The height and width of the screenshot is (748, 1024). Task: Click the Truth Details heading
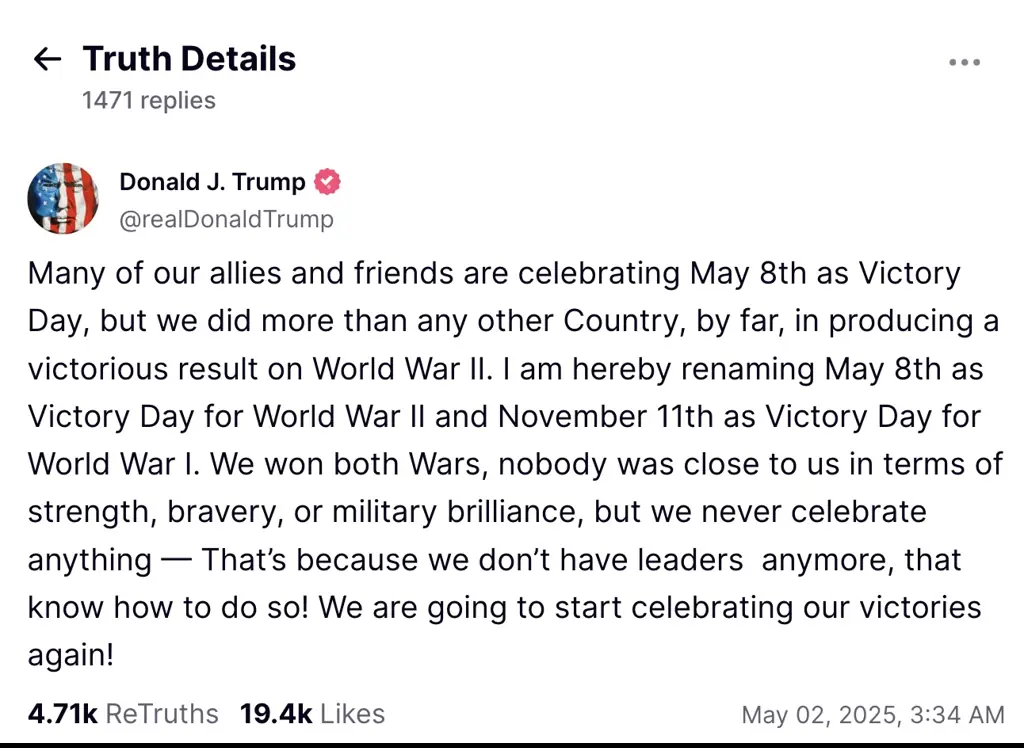click(189, 59)
